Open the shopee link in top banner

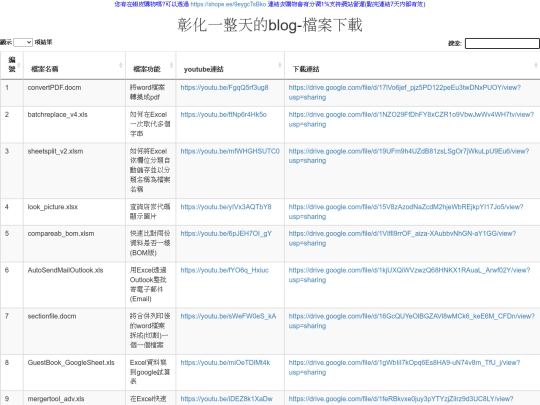(228, 4)
